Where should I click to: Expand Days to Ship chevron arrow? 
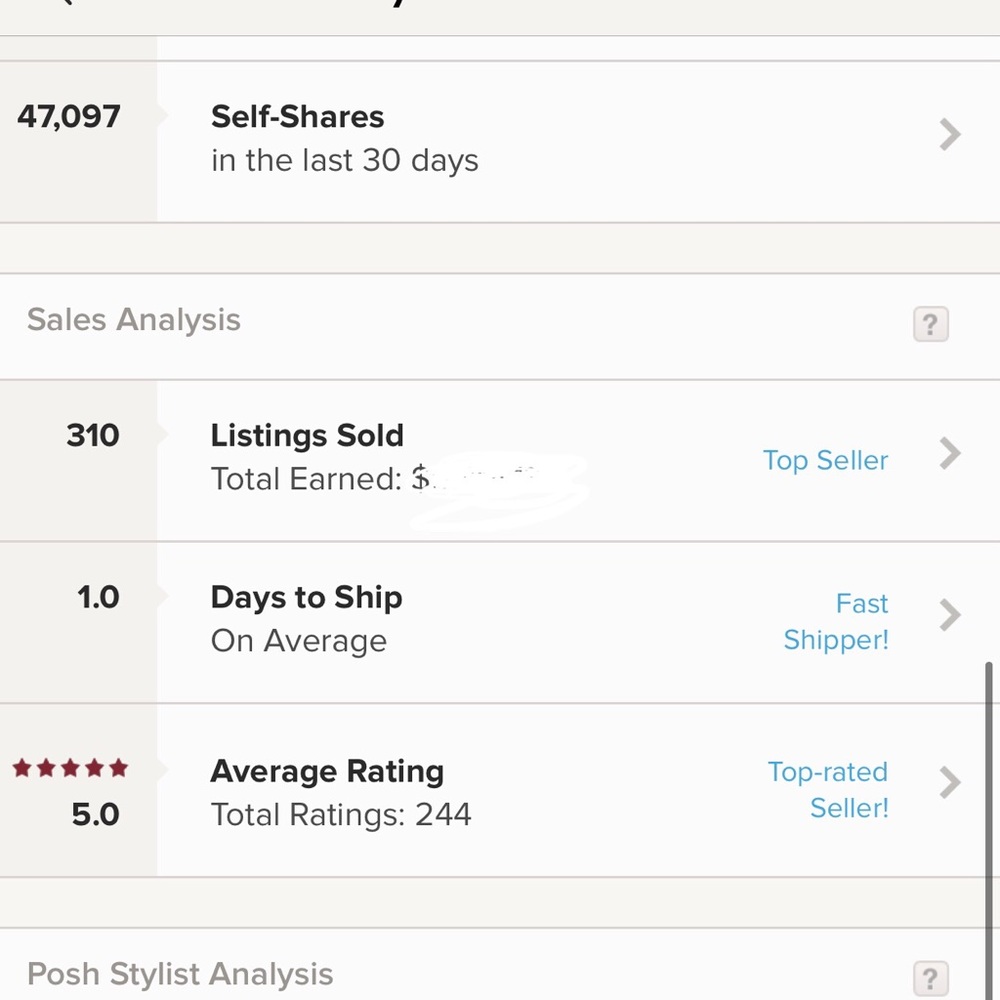(950, 614)
